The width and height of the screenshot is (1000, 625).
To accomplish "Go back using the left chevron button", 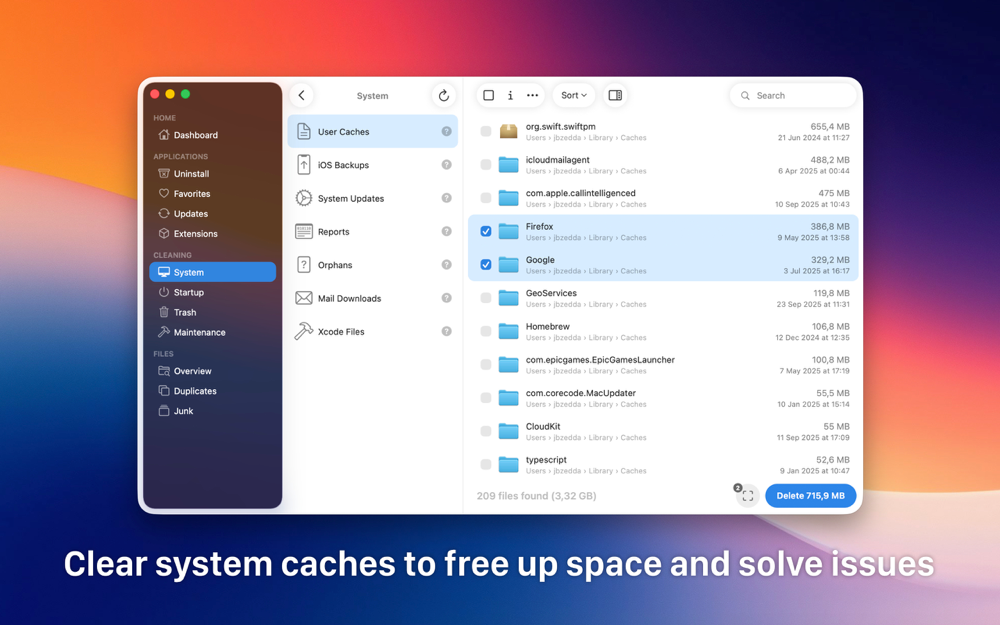I will (302, 96).
